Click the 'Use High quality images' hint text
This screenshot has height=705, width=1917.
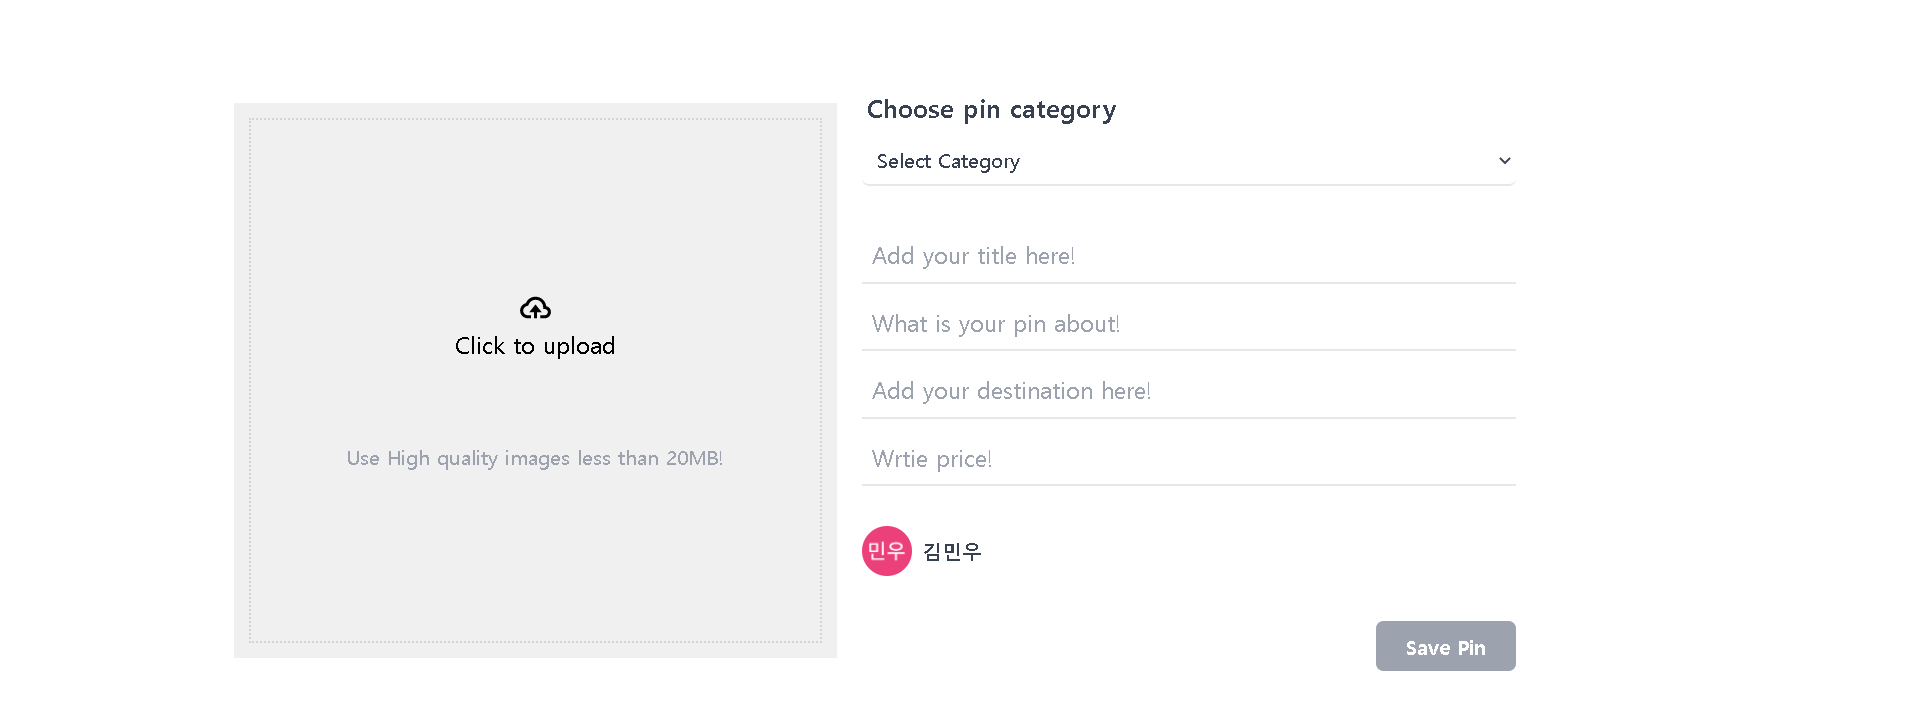[x=535, y=458]
